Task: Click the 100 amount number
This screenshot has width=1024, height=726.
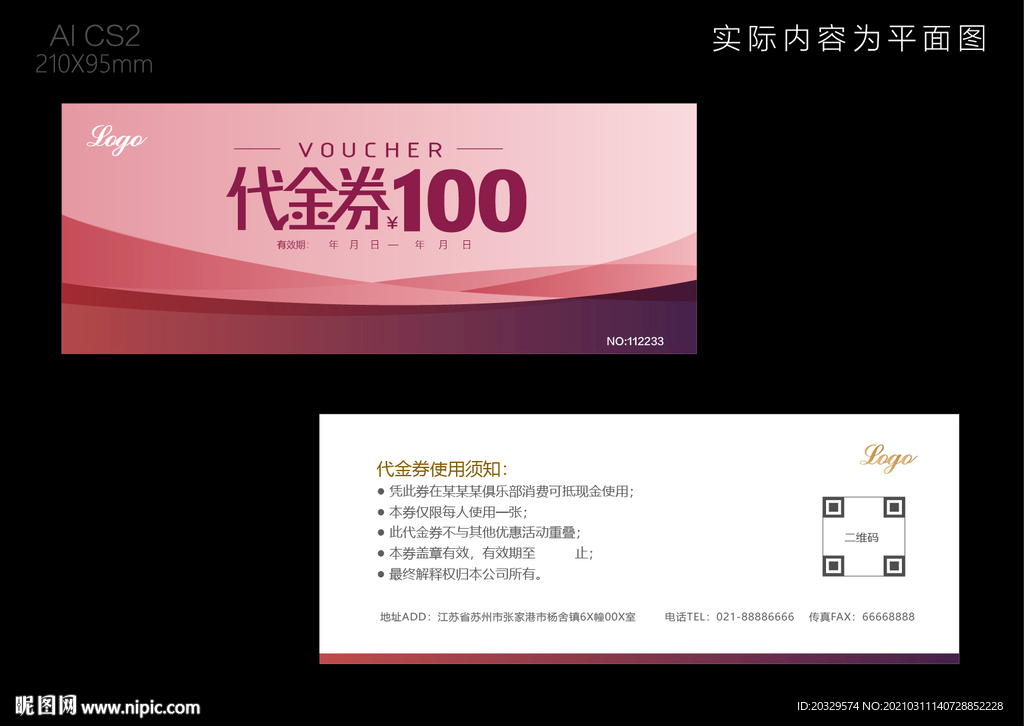Action: pos(462,200)
